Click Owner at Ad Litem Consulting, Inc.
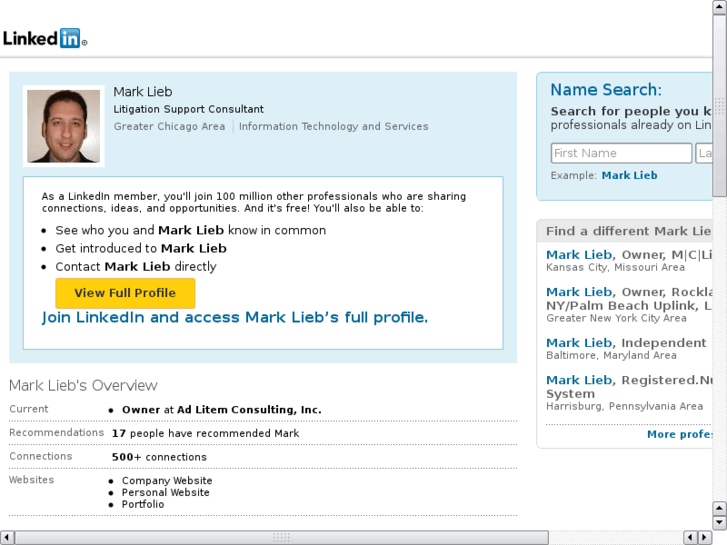The image size is (727, 545). (222, 410)
